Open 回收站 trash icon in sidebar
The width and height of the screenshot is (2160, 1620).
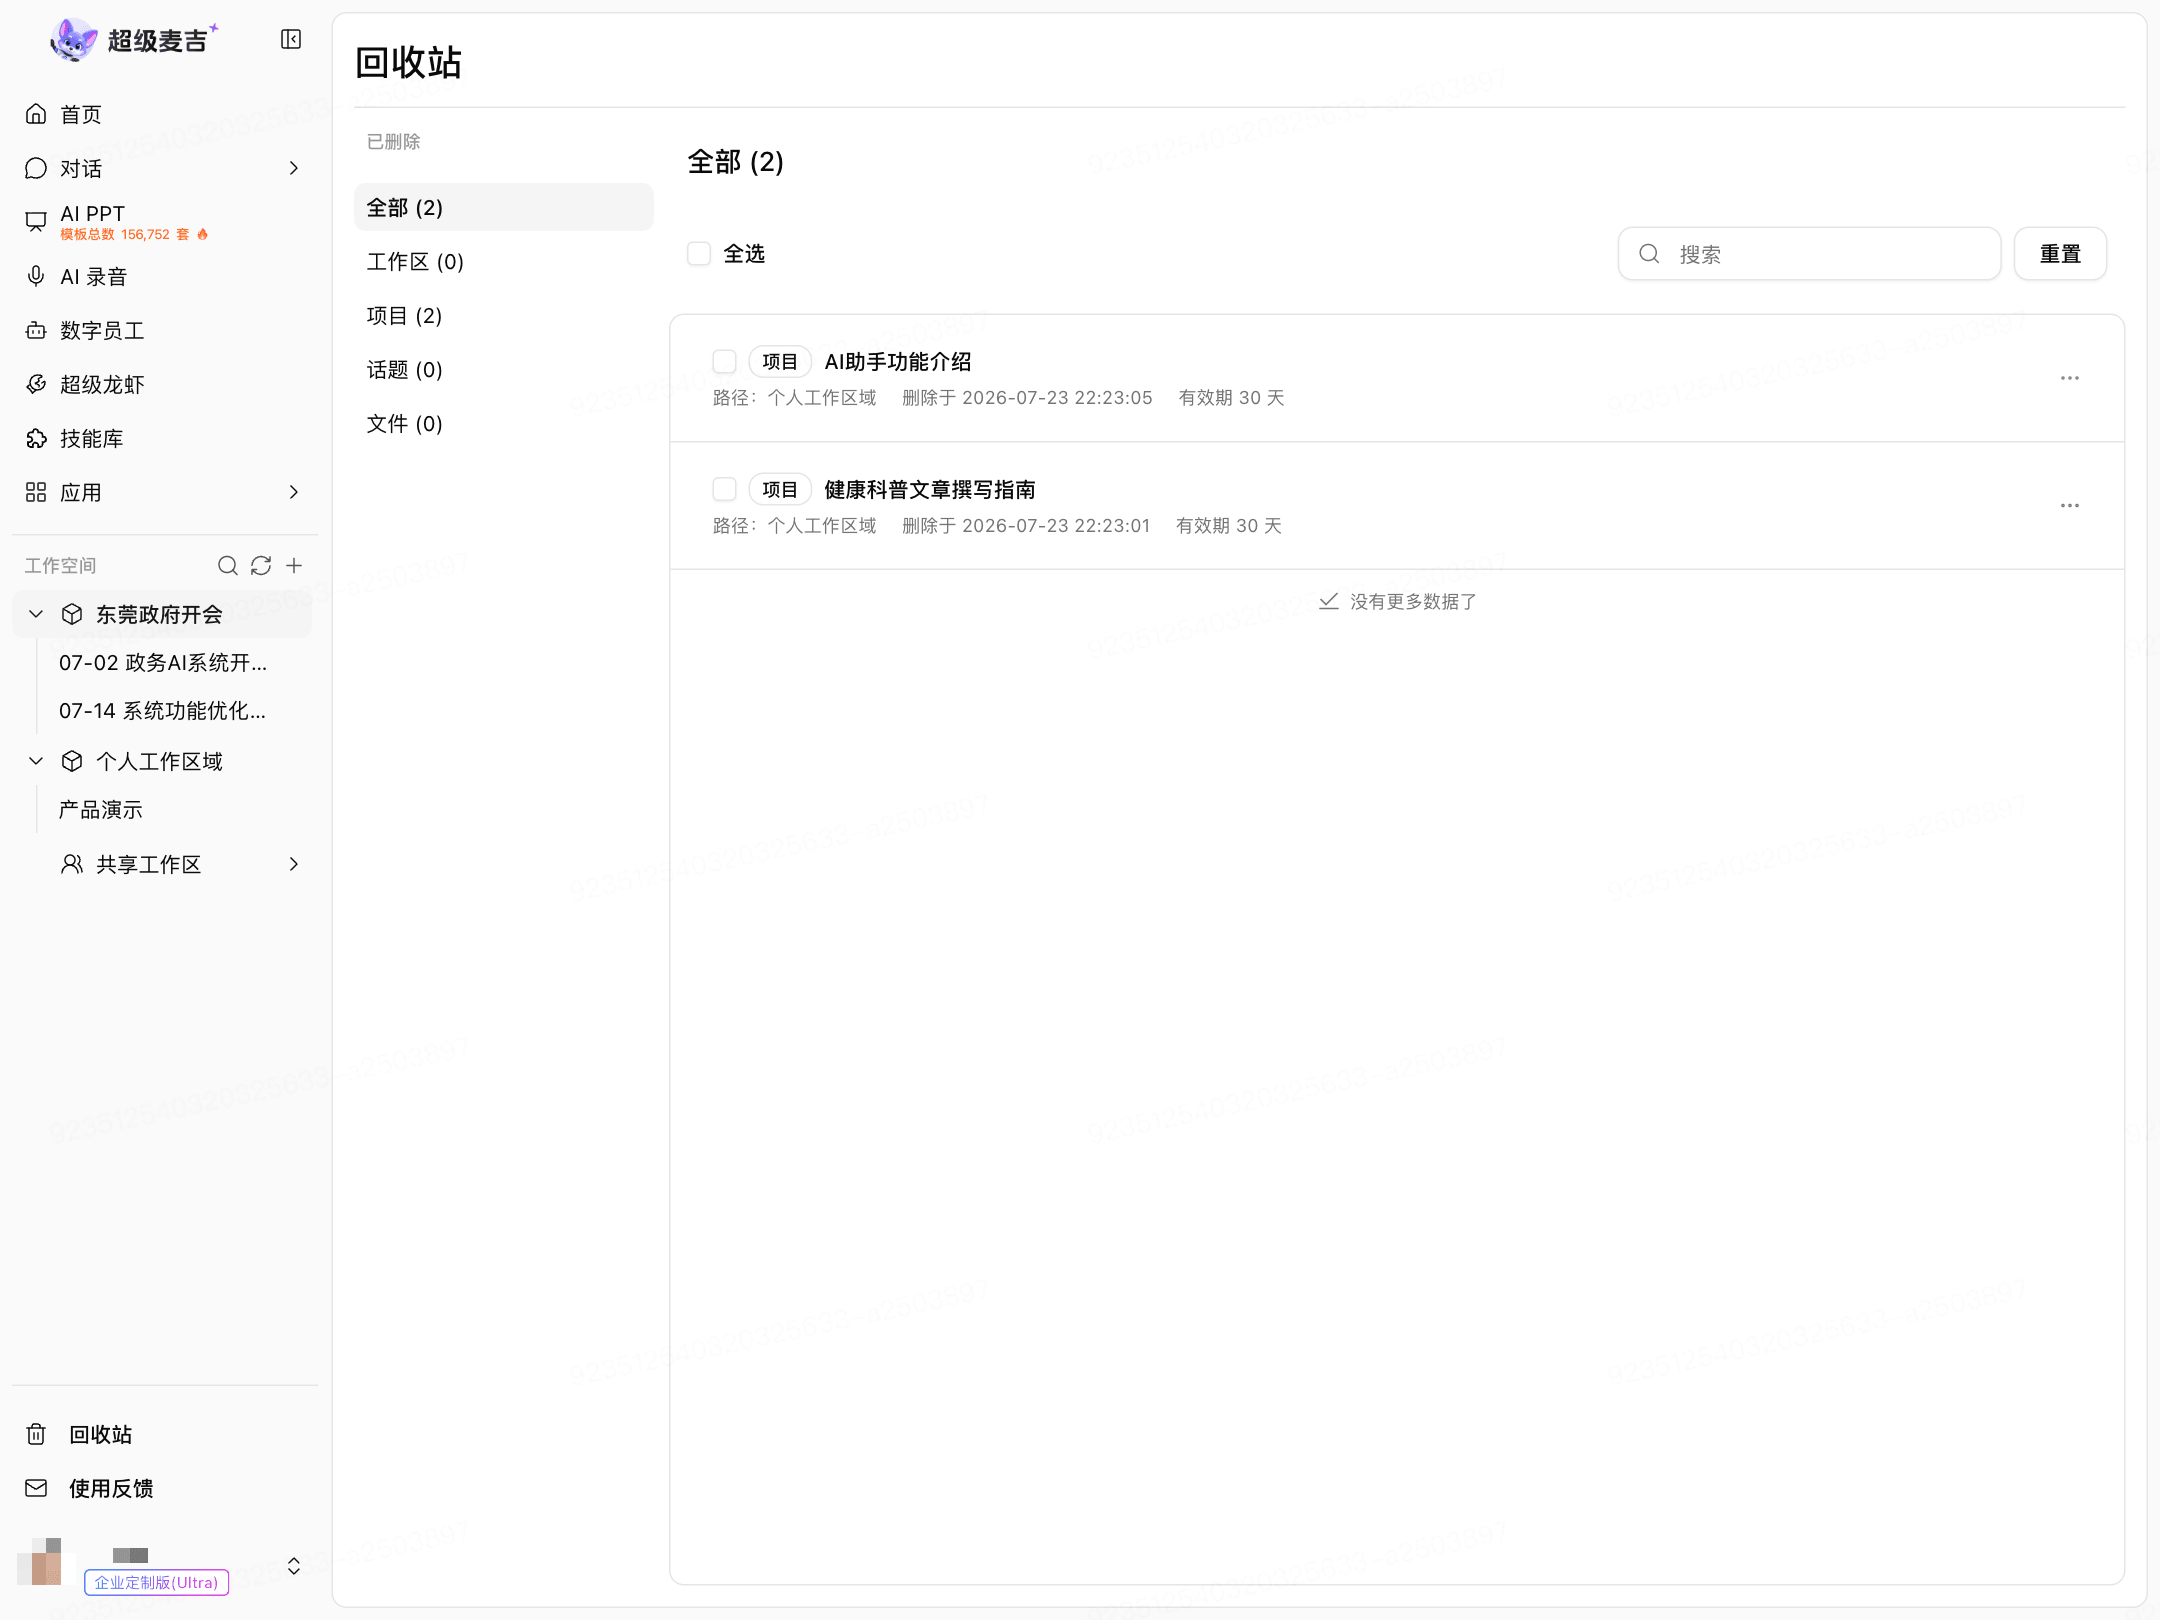coord(36,1434)
